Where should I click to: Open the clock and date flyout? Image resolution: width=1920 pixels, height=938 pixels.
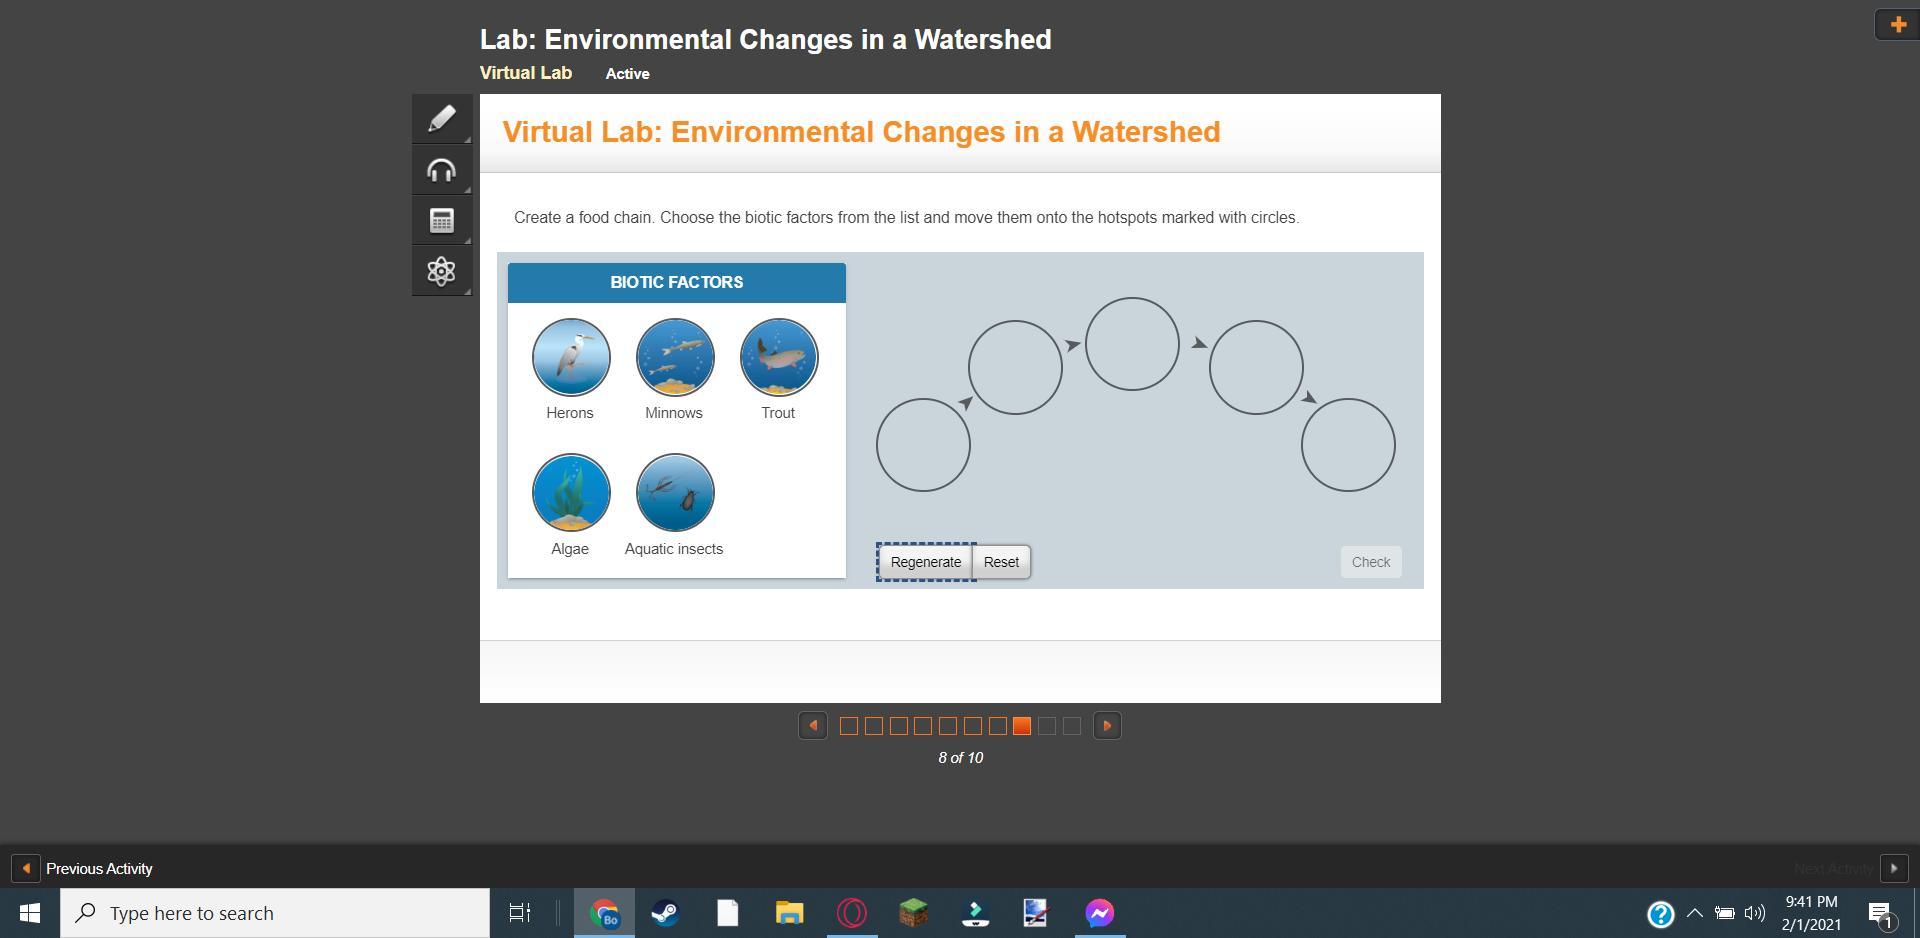(x=1811, y=913)
